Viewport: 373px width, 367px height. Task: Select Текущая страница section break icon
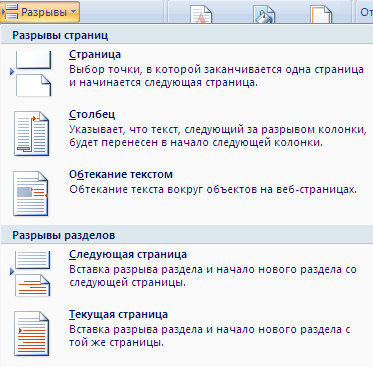(31, 333)
